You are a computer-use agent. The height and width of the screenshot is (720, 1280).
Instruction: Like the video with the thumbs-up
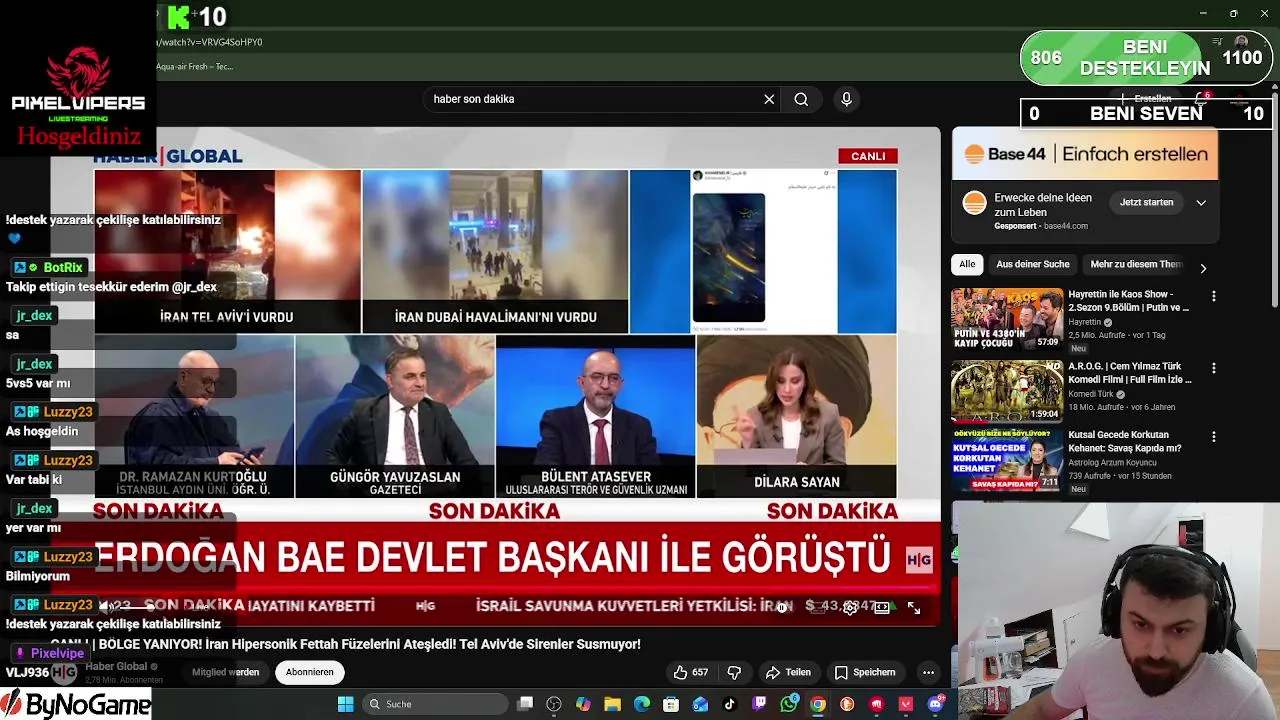pyautogui.click(x=690, y=672)
